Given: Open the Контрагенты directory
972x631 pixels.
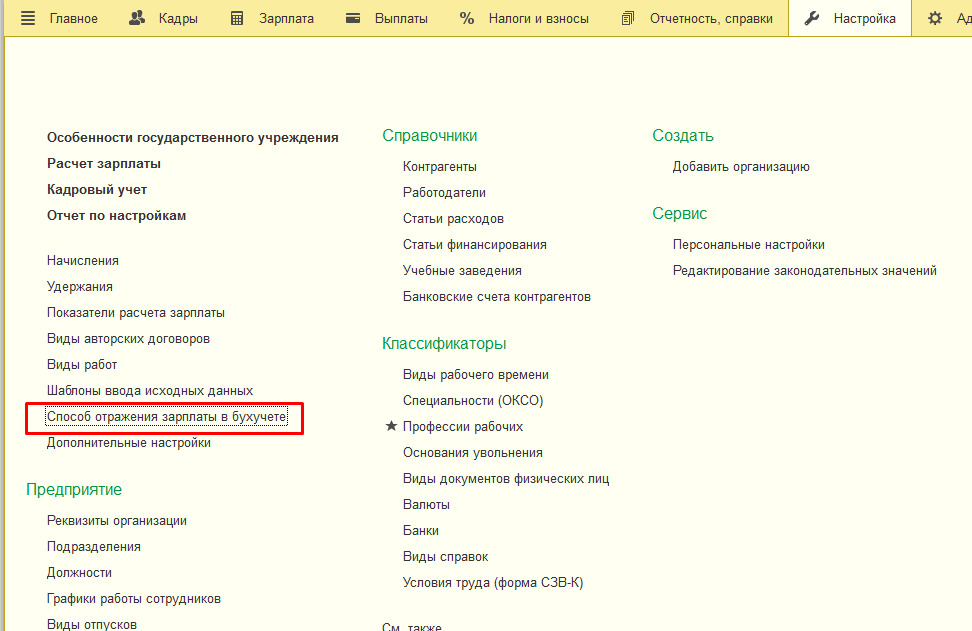Looking at the screenshot, I should point(439,166).
